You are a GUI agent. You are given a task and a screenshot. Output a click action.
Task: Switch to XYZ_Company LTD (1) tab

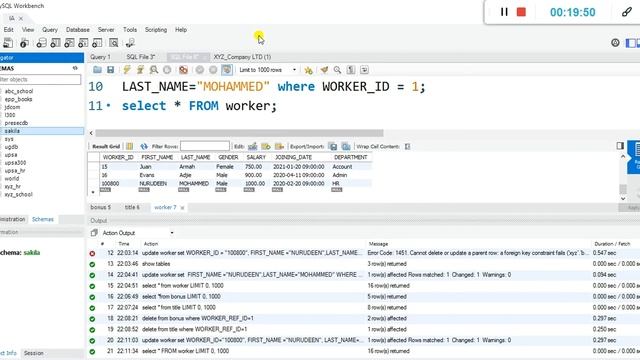[x=242, y=57]
